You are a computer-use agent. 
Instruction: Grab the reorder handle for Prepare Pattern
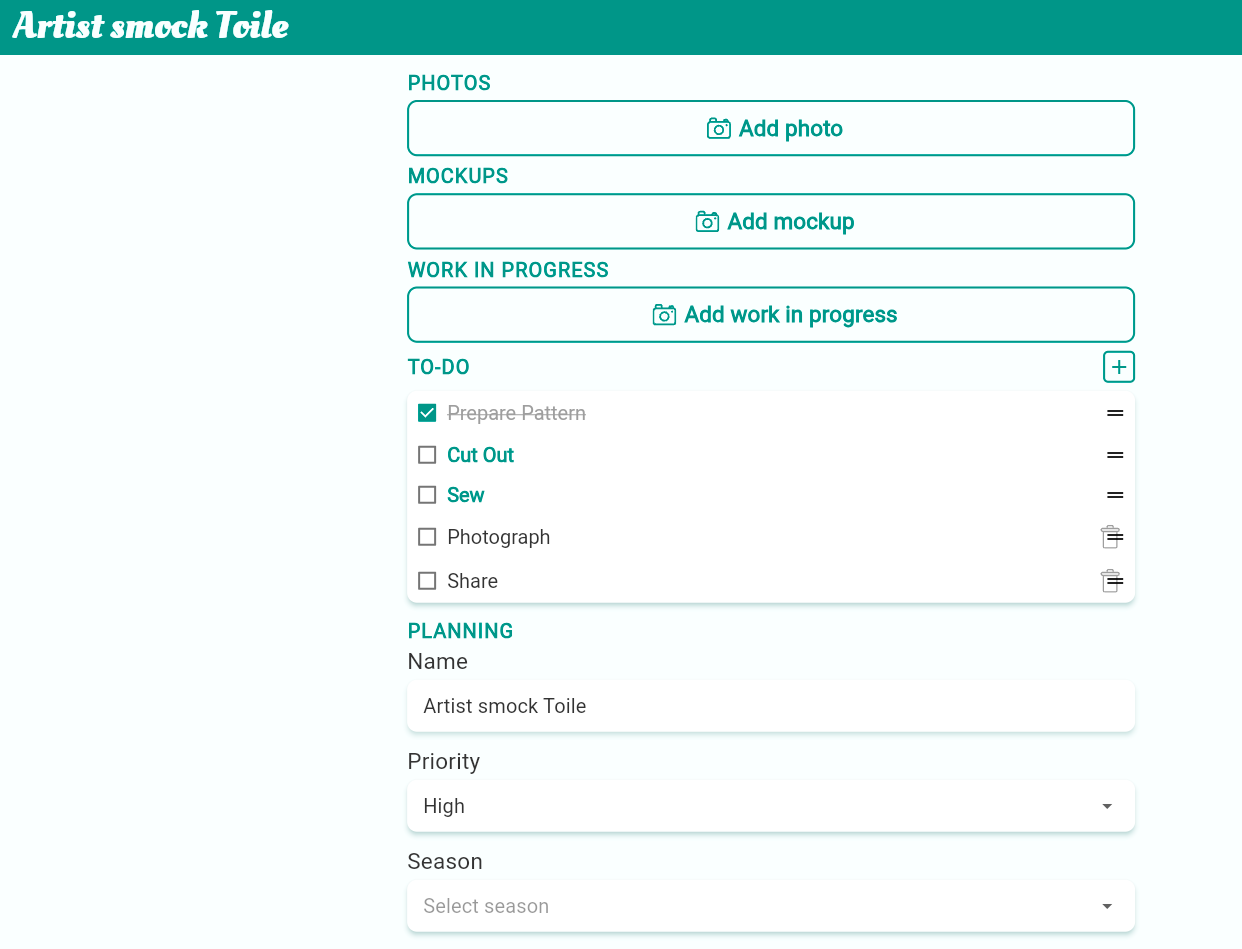[x=1115, y=413]
